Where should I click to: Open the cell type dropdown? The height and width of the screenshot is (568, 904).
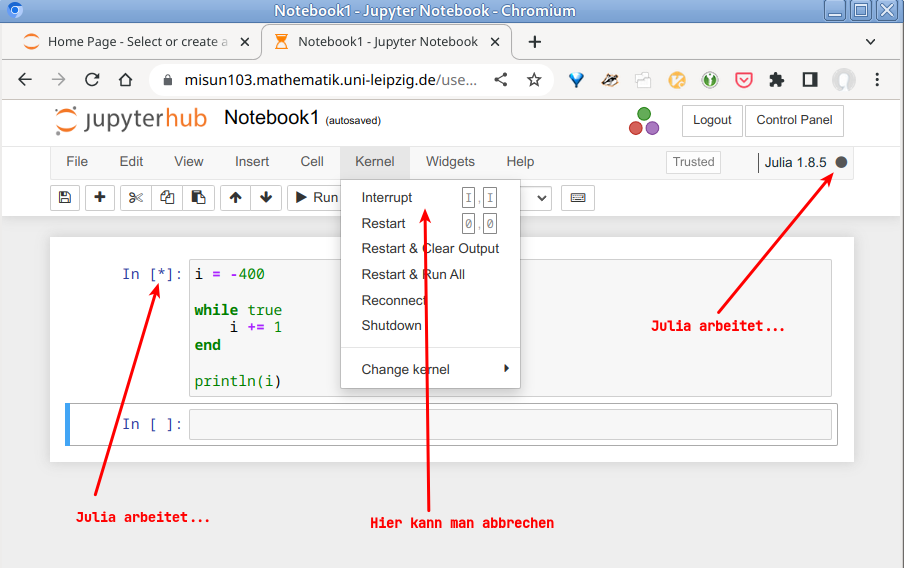click(x=536, y=198)
